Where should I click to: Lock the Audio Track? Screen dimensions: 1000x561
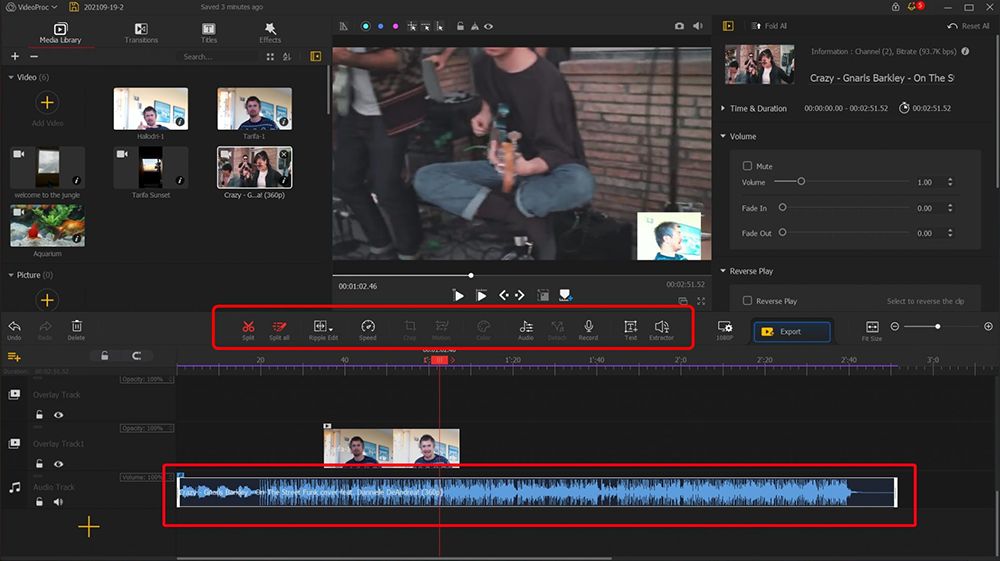(x=40, y=502)
